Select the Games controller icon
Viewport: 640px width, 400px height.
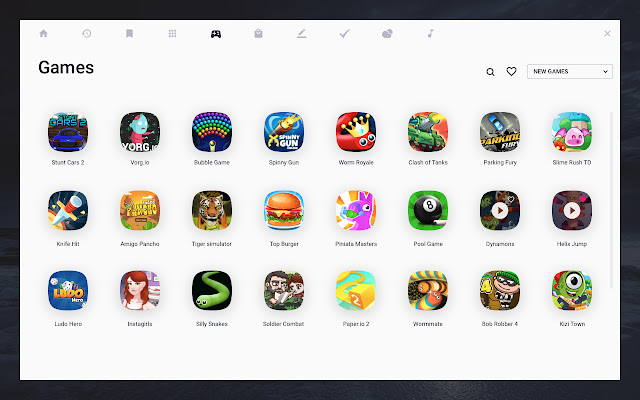pos(216,33)
